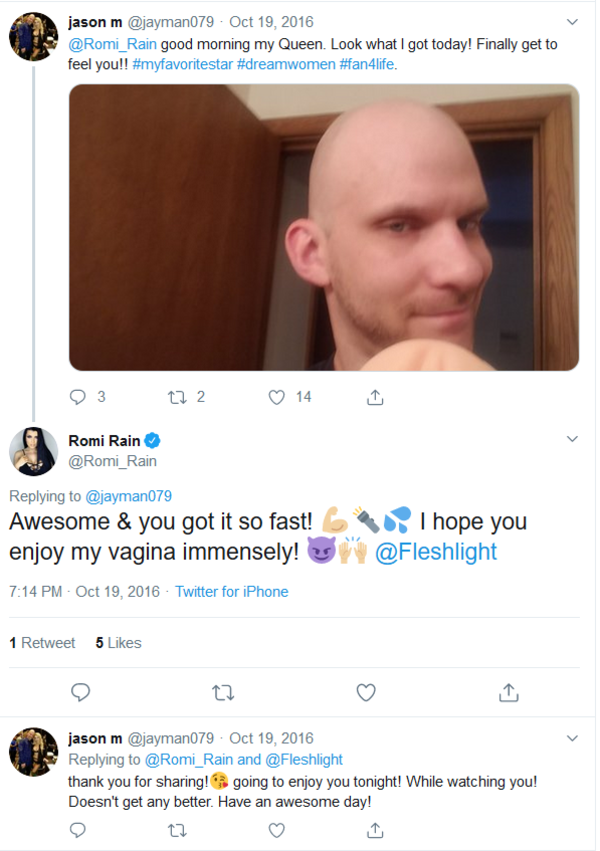Click Romi Rain's profile avatar

(x=33, y=450)
